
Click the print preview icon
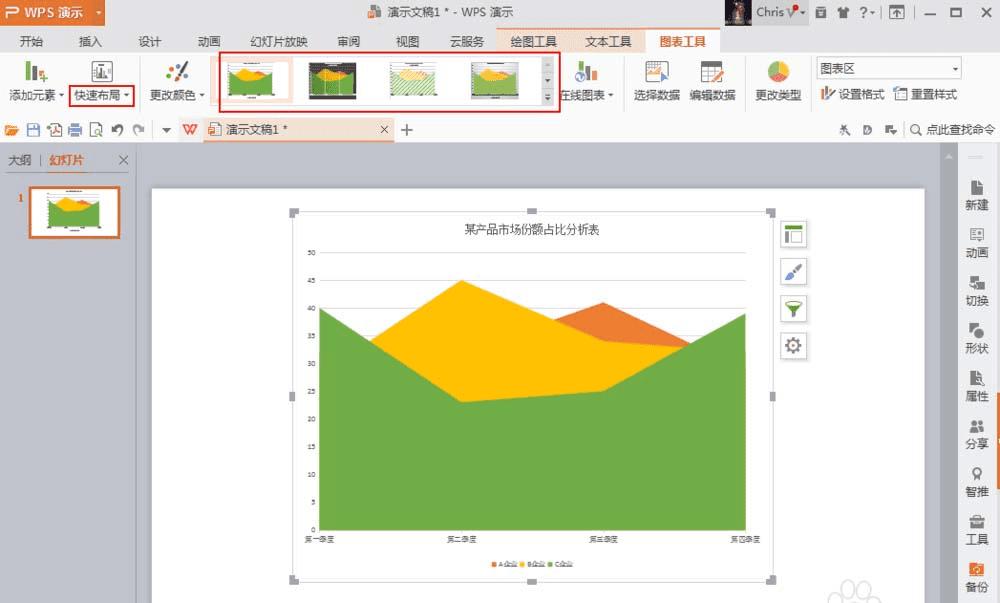coord(96,130)
